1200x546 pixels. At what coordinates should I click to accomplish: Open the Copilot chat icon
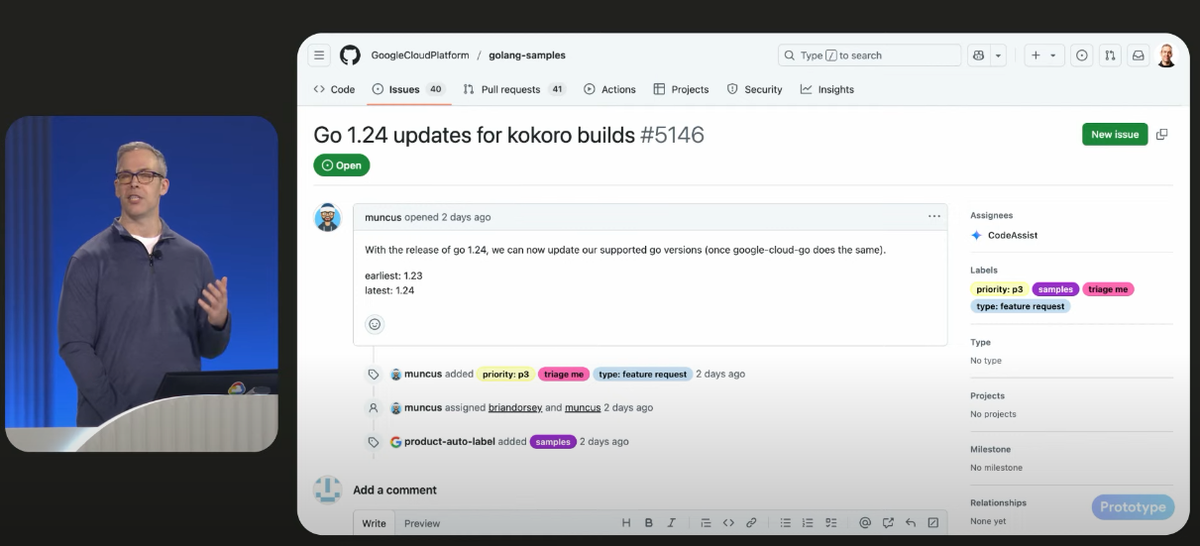(x=978, y=56)
